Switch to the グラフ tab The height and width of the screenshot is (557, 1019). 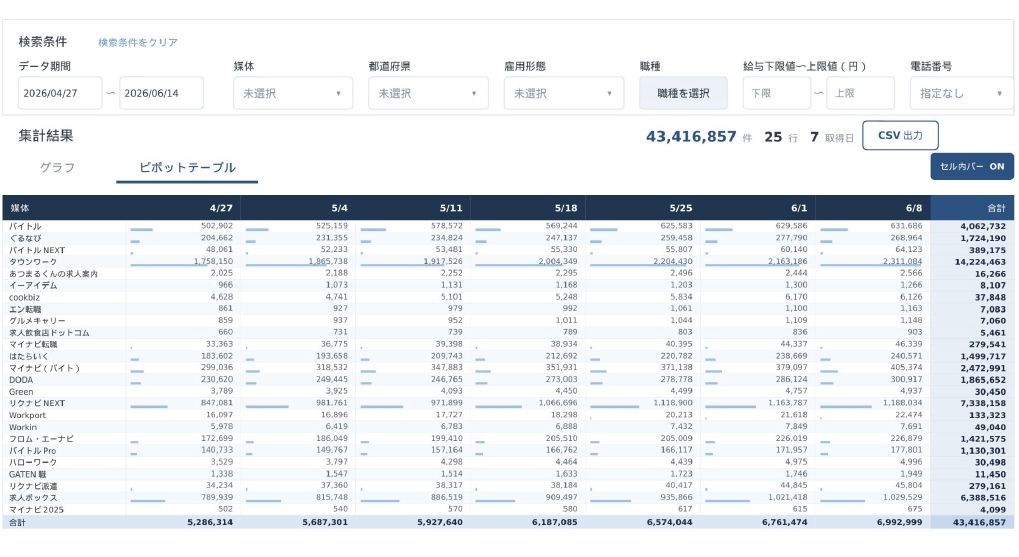(57, 167)
